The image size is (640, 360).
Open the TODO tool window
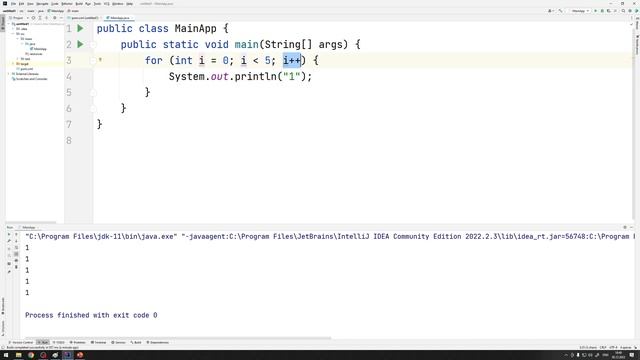click(59, 342)
